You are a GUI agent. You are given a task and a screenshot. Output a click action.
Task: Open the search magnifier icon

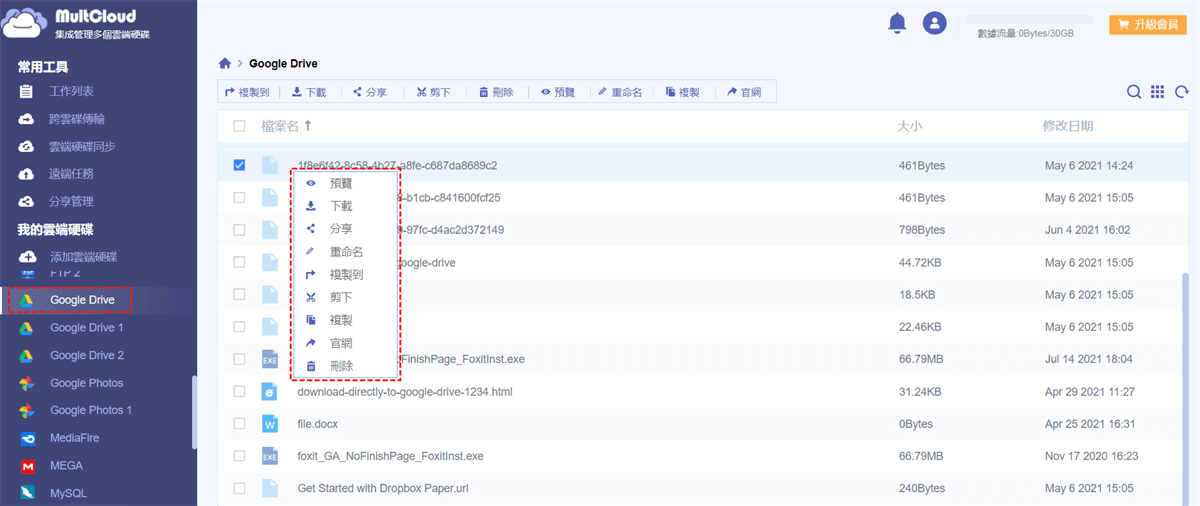click(x=1134, y=92)
